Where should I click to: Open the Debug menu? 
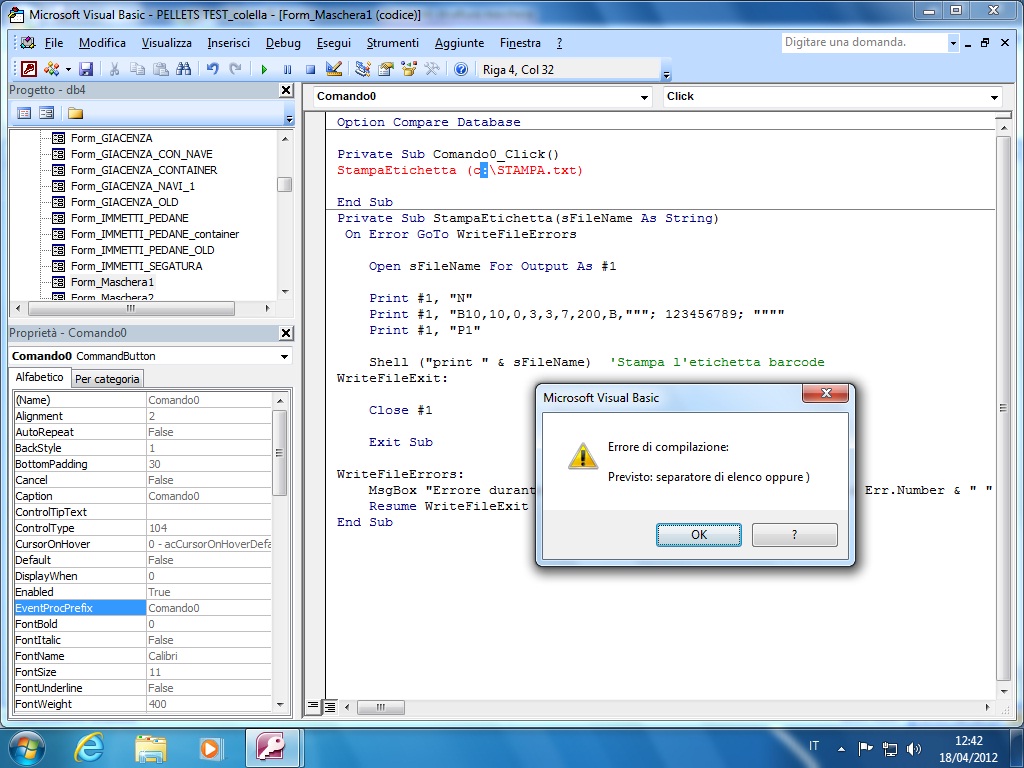click(x=283, y=43)
